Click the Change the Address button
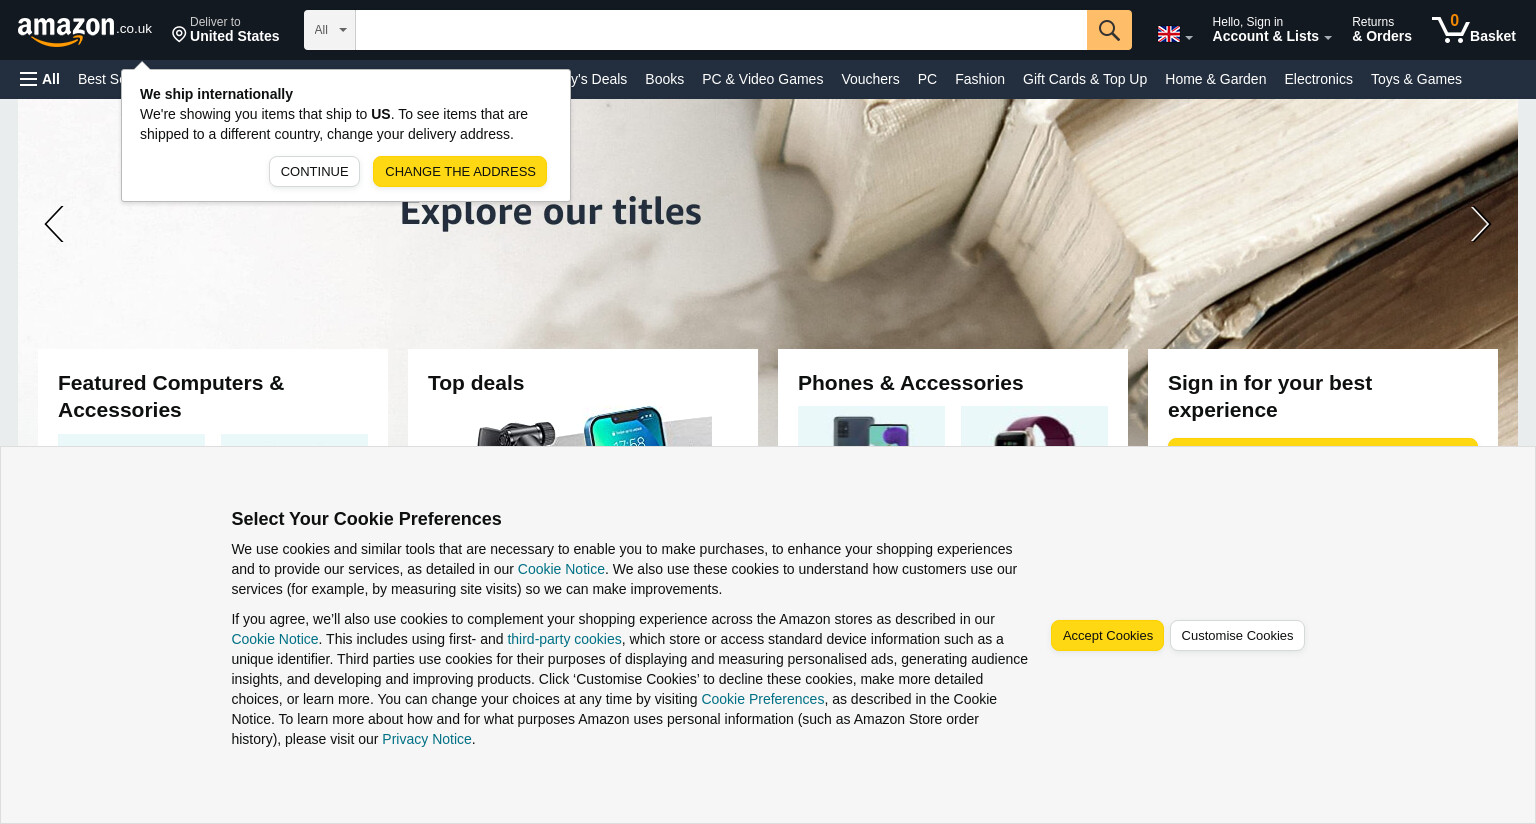1536x824 pixels. click(x=460, y=172)
